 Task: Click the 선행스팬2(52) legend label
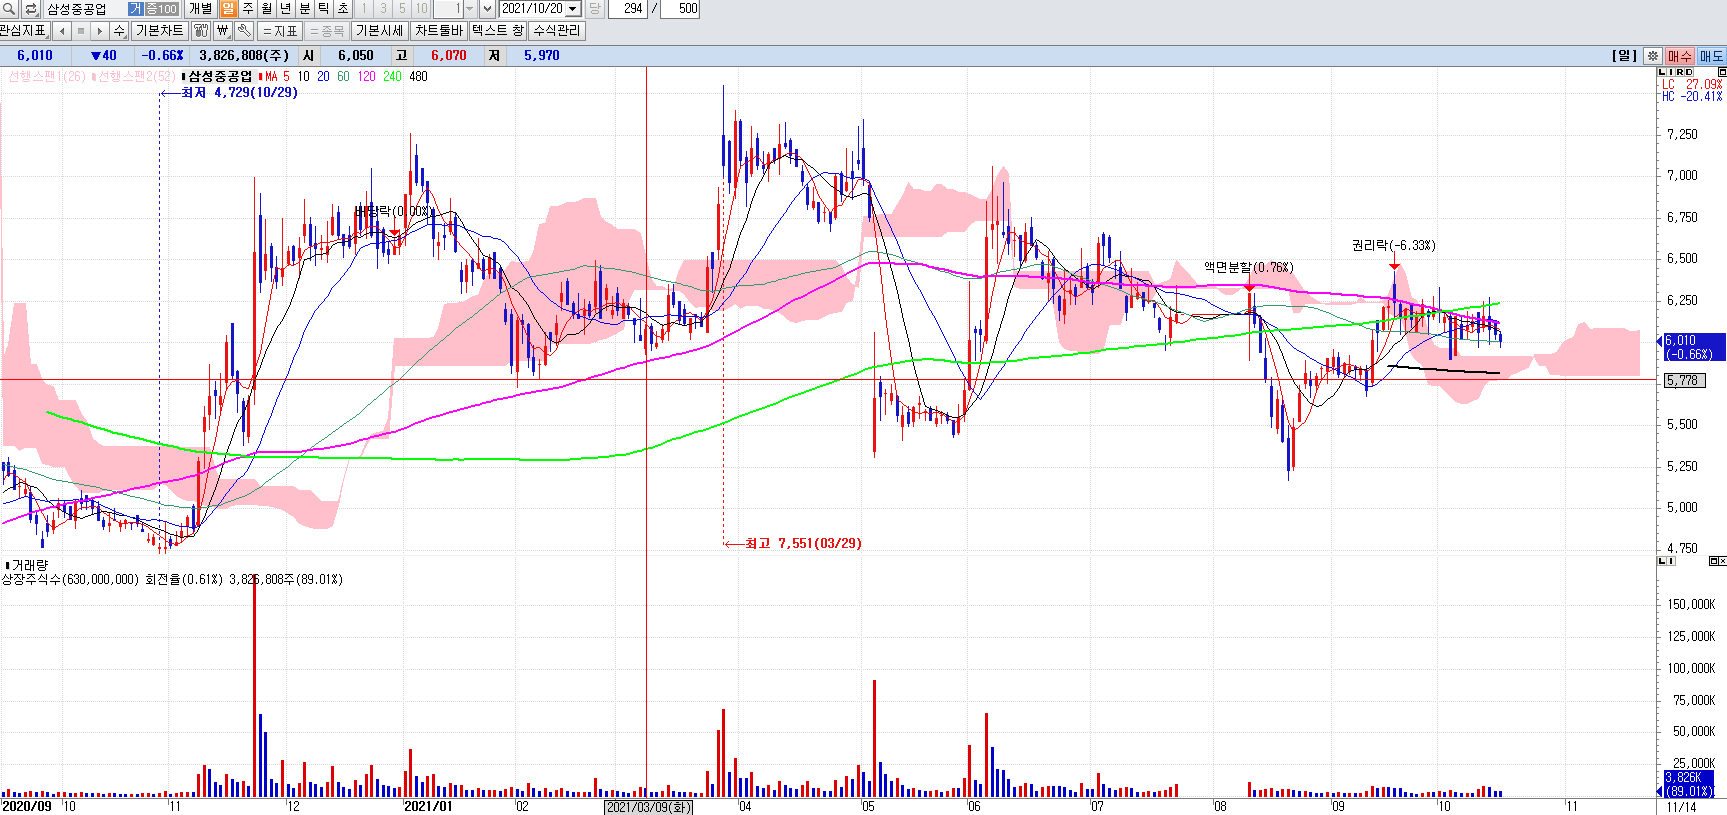coord(134,76)
